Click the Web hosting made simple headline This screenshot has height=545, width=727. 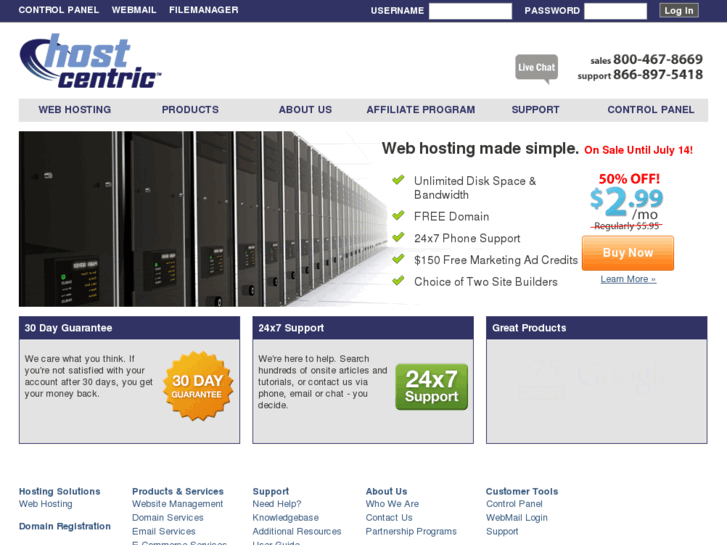[480, 148]
